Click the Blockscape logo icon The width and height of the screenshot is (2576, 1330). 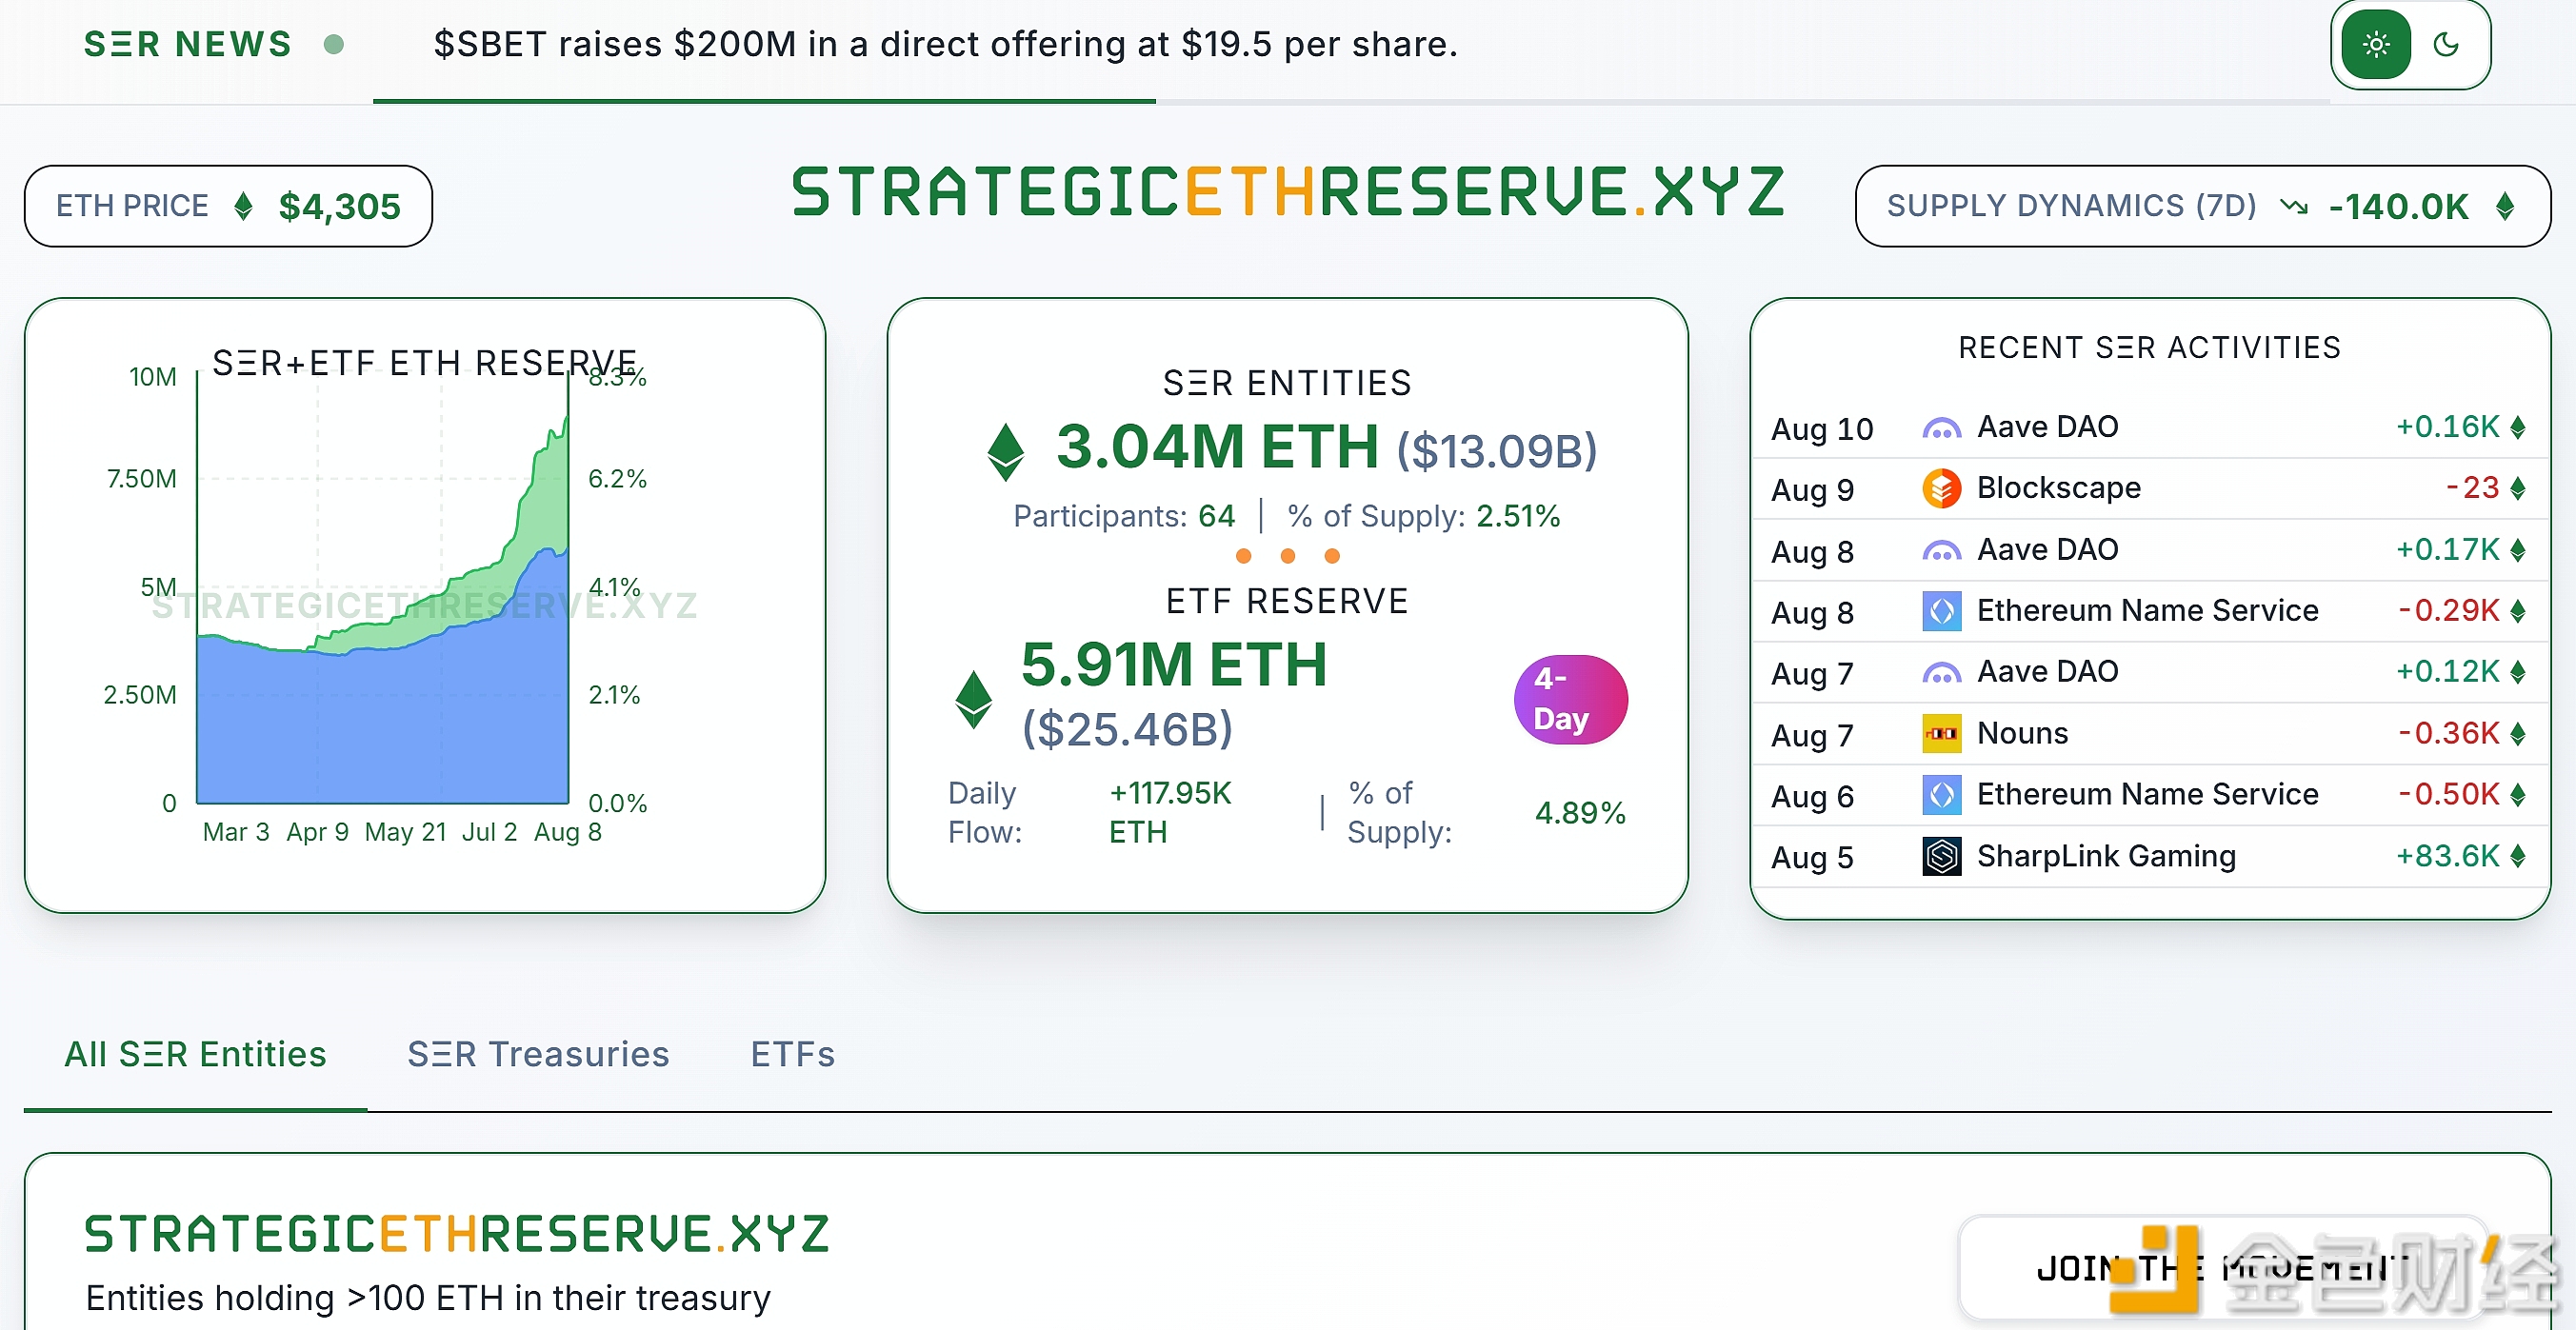(1941, 488)
